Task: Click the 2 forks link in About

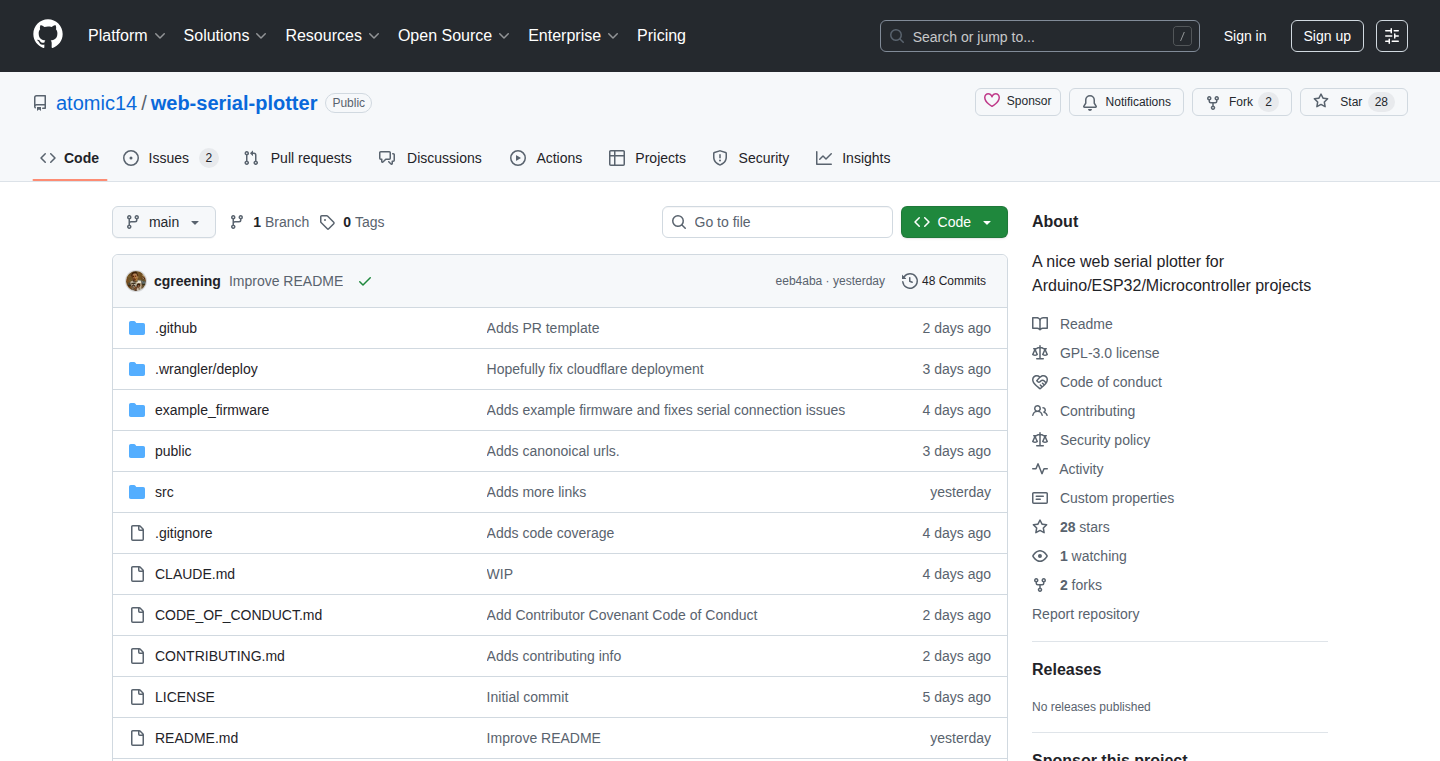Action: coord(1081,585)
